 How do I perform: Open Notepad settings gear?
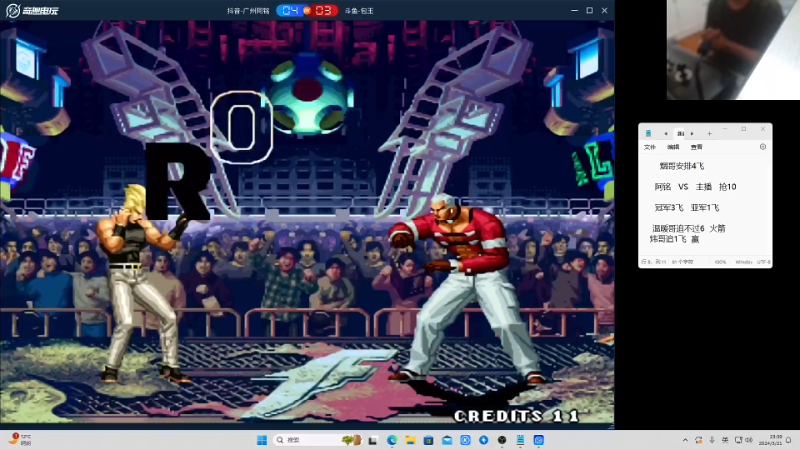point(763,147)
